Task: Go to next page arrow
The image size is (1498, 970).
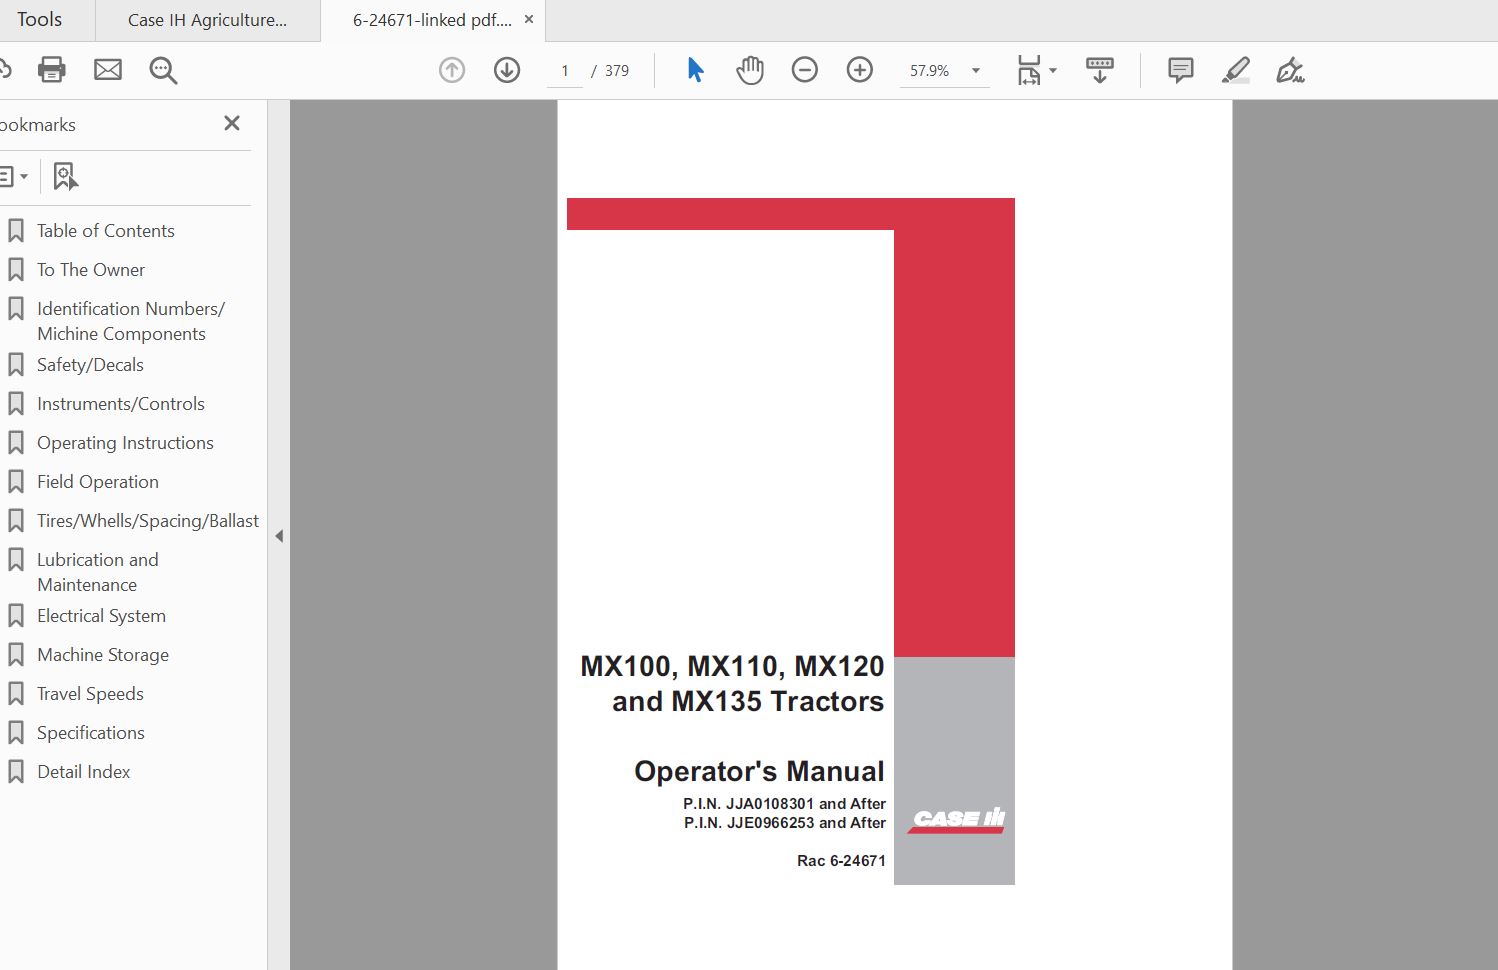Action: tap(507, 70)
